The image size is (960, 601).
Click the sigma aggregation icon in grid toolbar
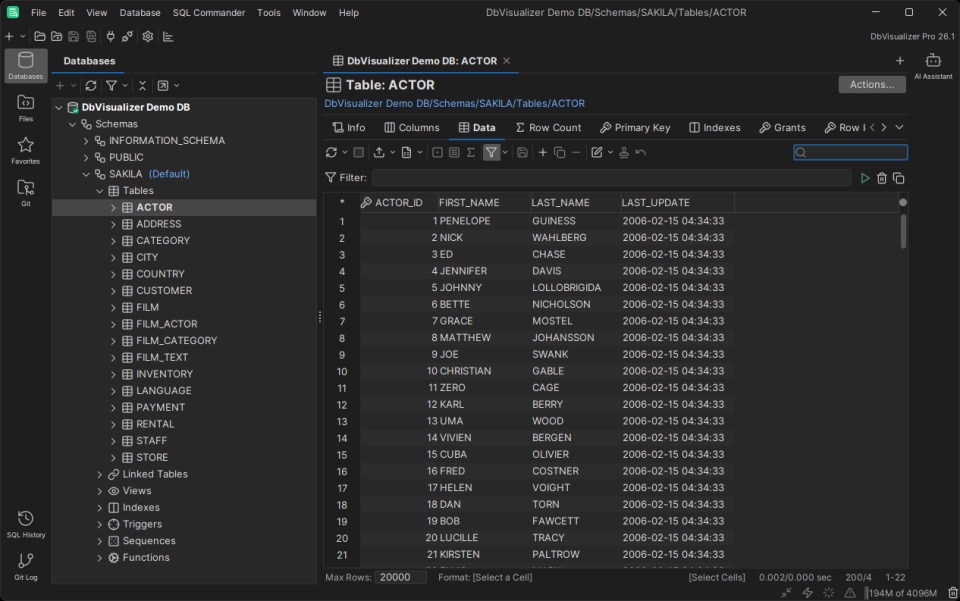[471, 152]
